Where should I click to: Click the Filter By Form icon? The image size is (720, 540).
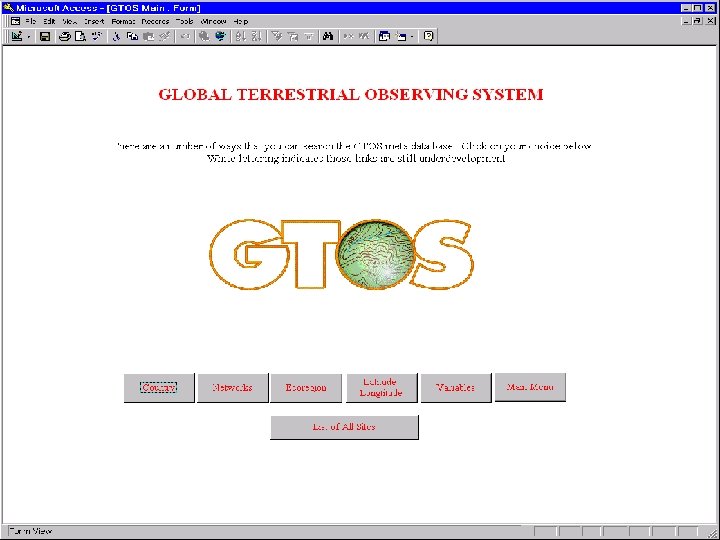[293, 36]
